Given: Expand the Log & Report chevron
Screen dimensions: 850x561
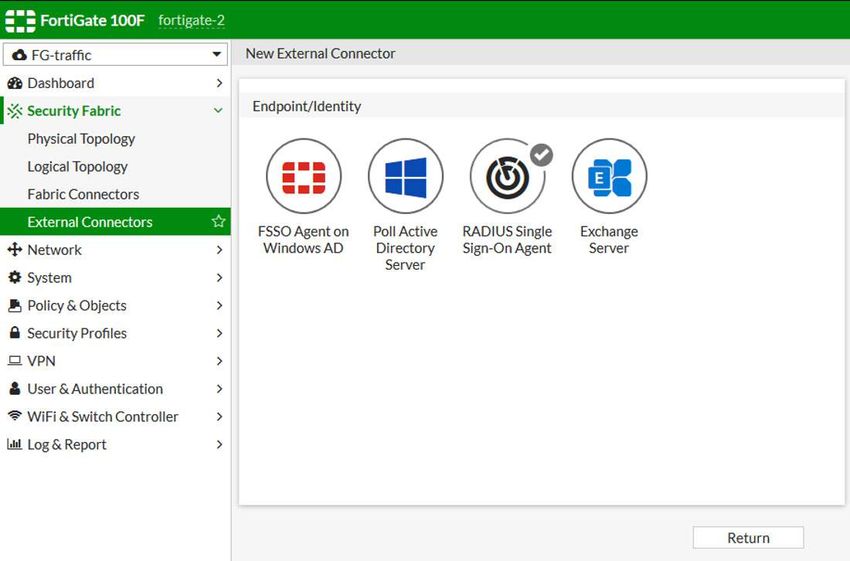Looking at the screenshot, I should pyautogui.click(x=219, y=444).
